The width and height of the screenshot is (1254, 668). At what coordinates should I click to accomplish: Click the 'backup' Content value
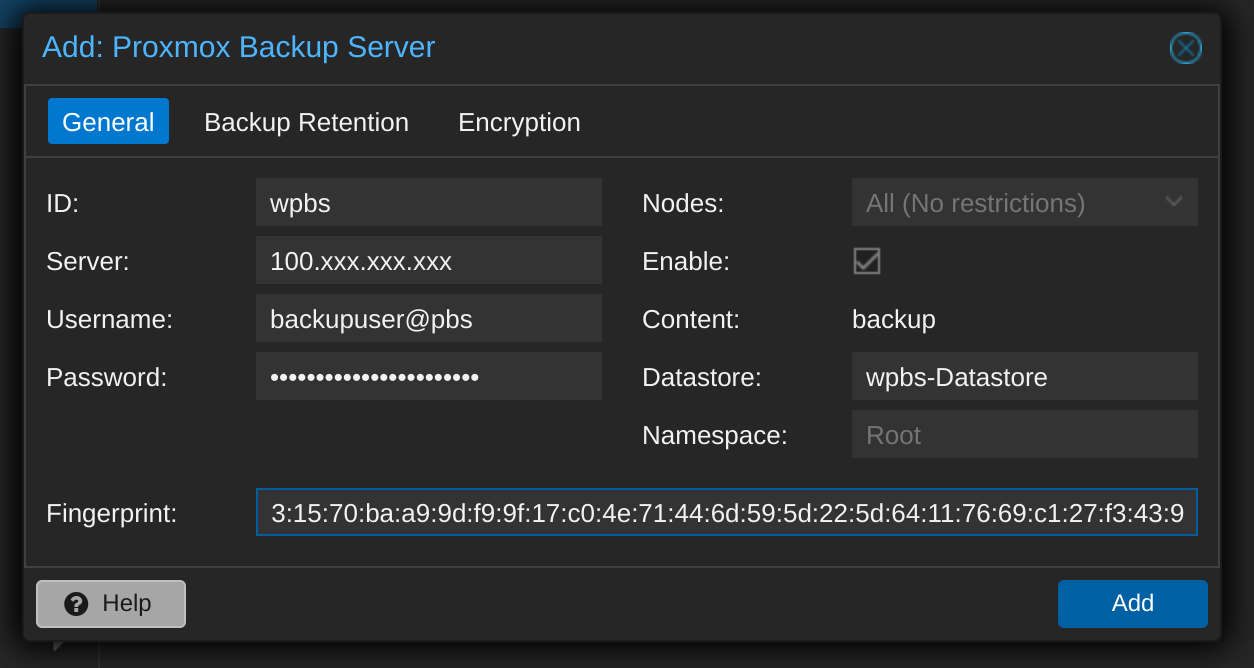(894, 320)
